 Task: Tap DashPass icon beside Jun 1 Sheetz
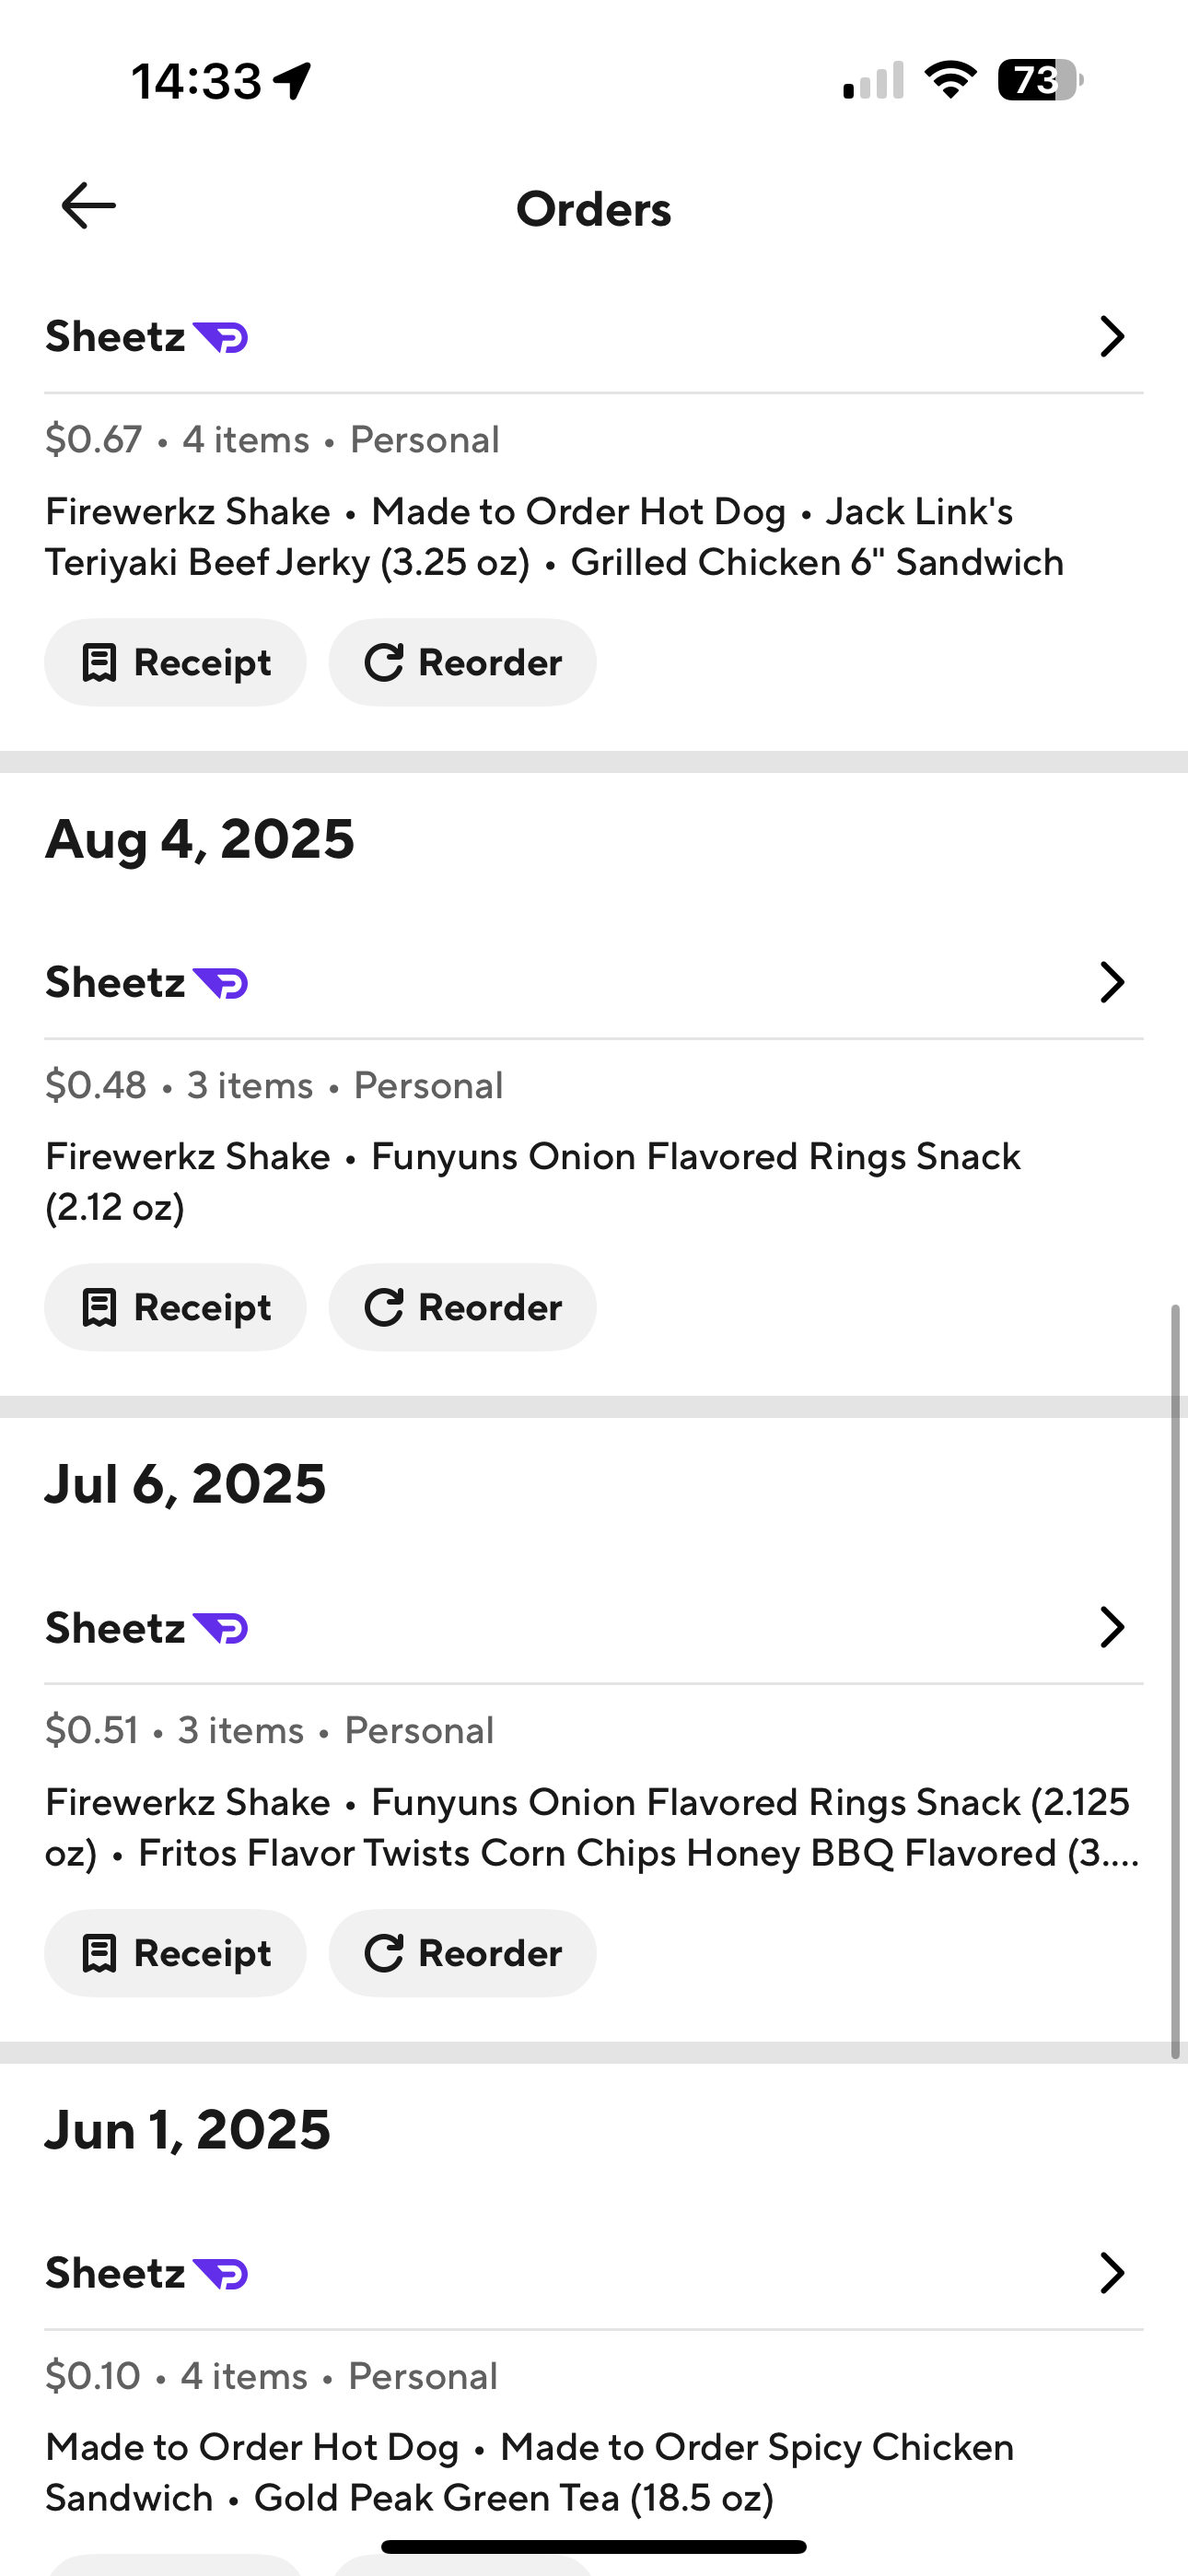pos(221,2274)
